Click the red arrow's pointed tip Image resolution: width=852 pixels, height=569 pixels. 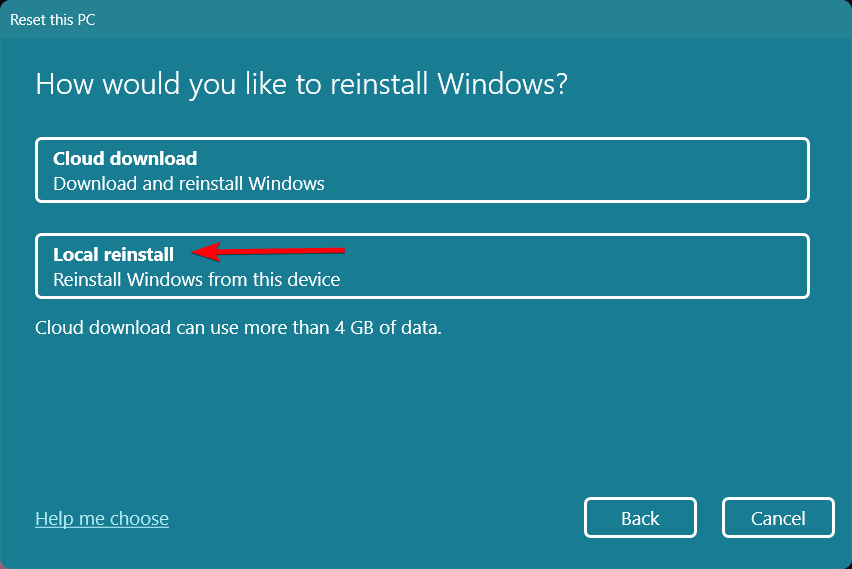[x=195, y=254]
